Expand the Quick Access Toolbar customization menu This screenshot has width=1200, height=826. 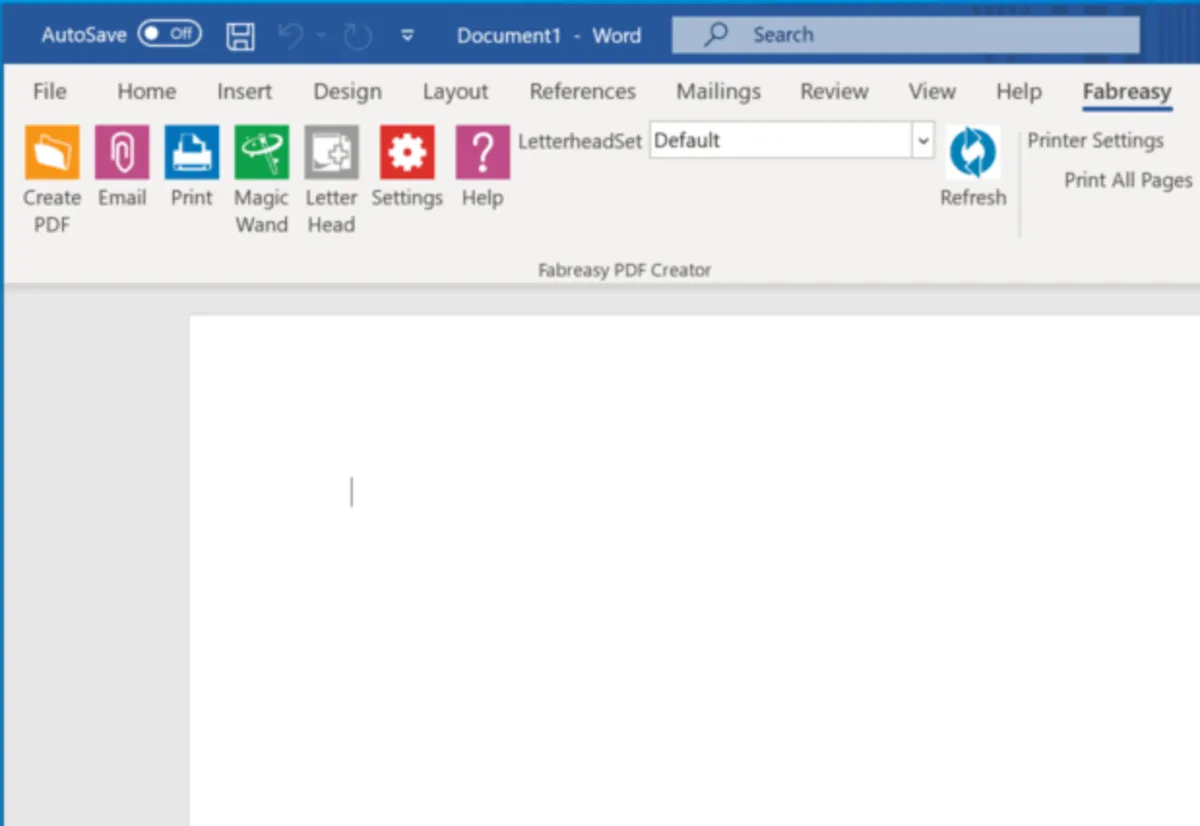(x=407, y=34)
